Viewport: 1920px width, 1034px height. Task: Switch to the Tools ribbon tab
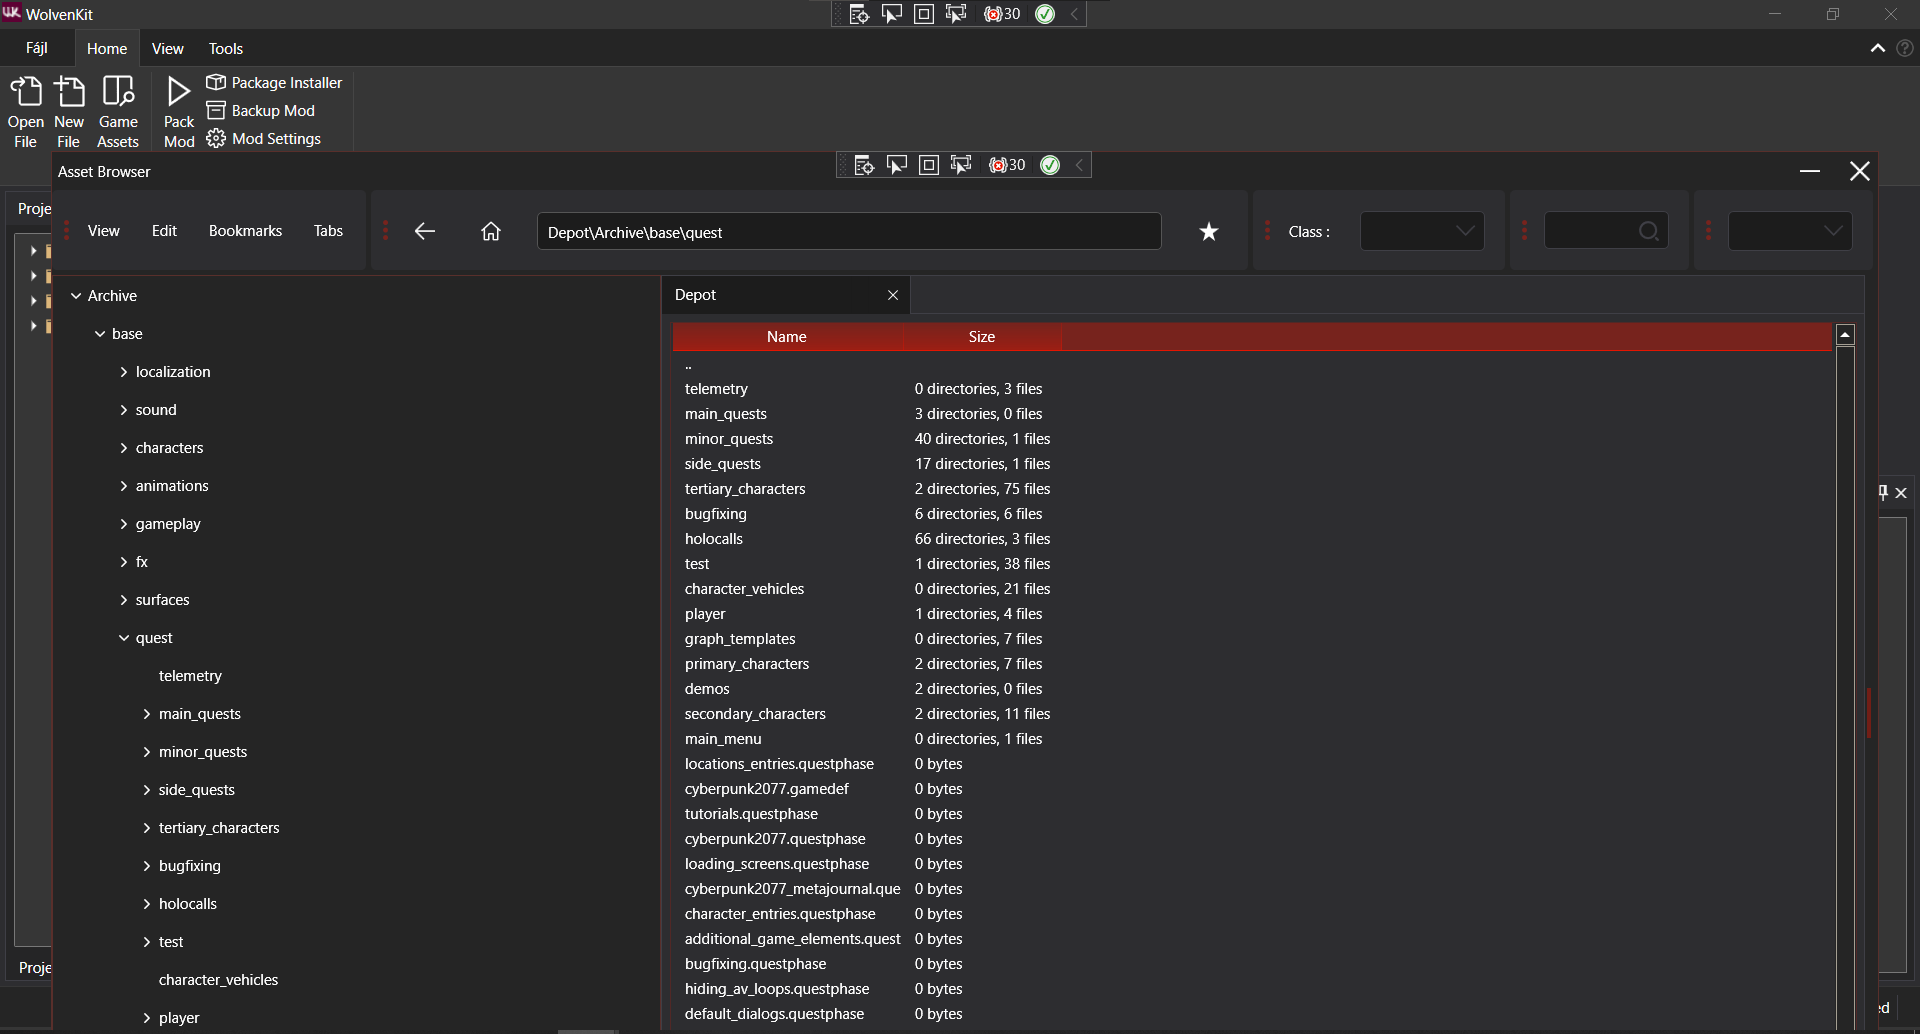pyautogui.click(x=226, y=48)
